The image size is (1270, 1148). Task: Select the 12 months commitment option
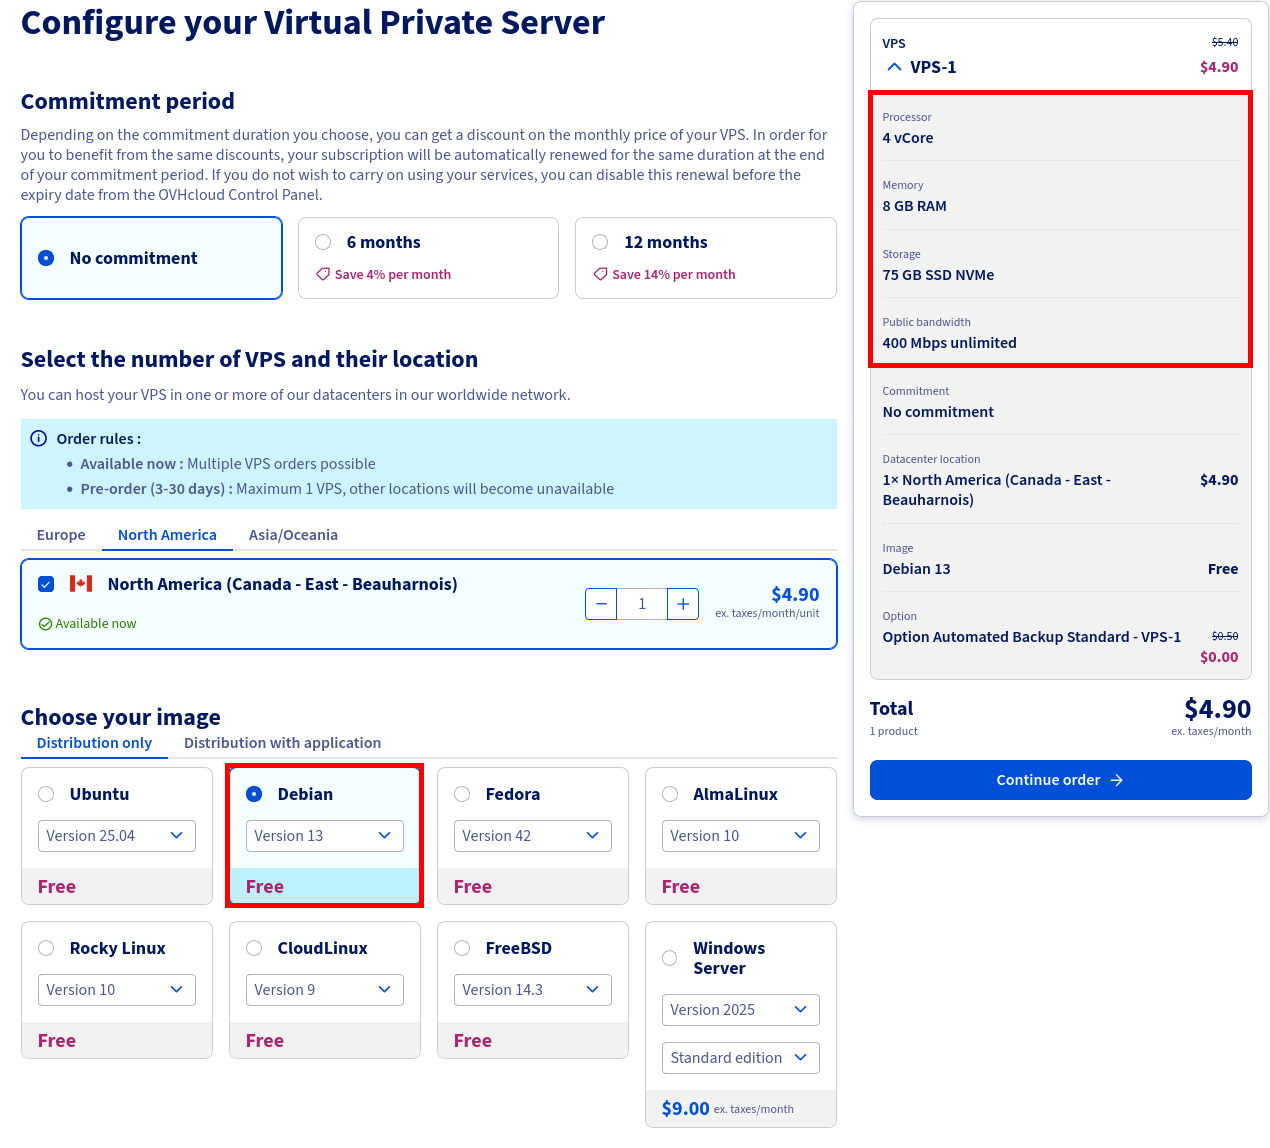point(599,241)
